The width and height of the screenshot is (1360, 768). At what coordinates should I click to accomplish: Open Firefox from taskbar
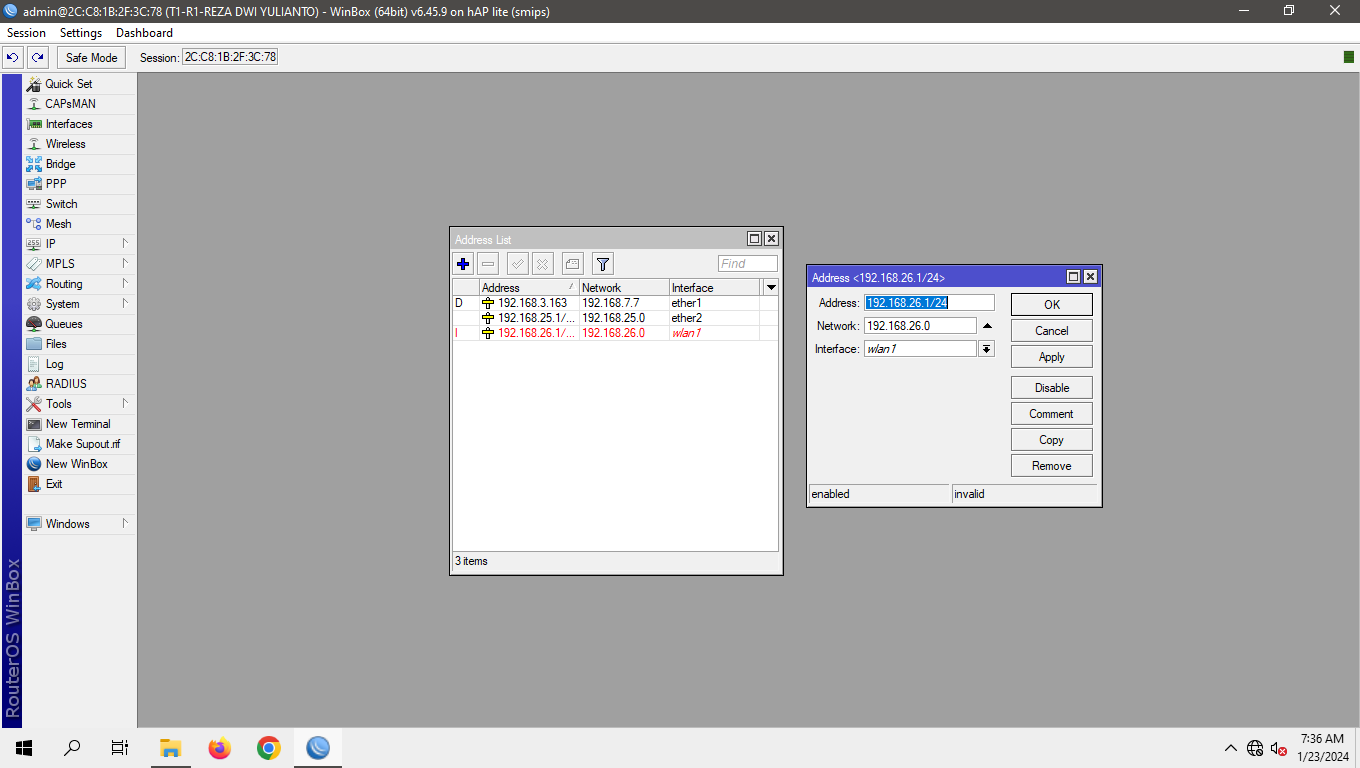pyautogui.click(x=219, y=748)
